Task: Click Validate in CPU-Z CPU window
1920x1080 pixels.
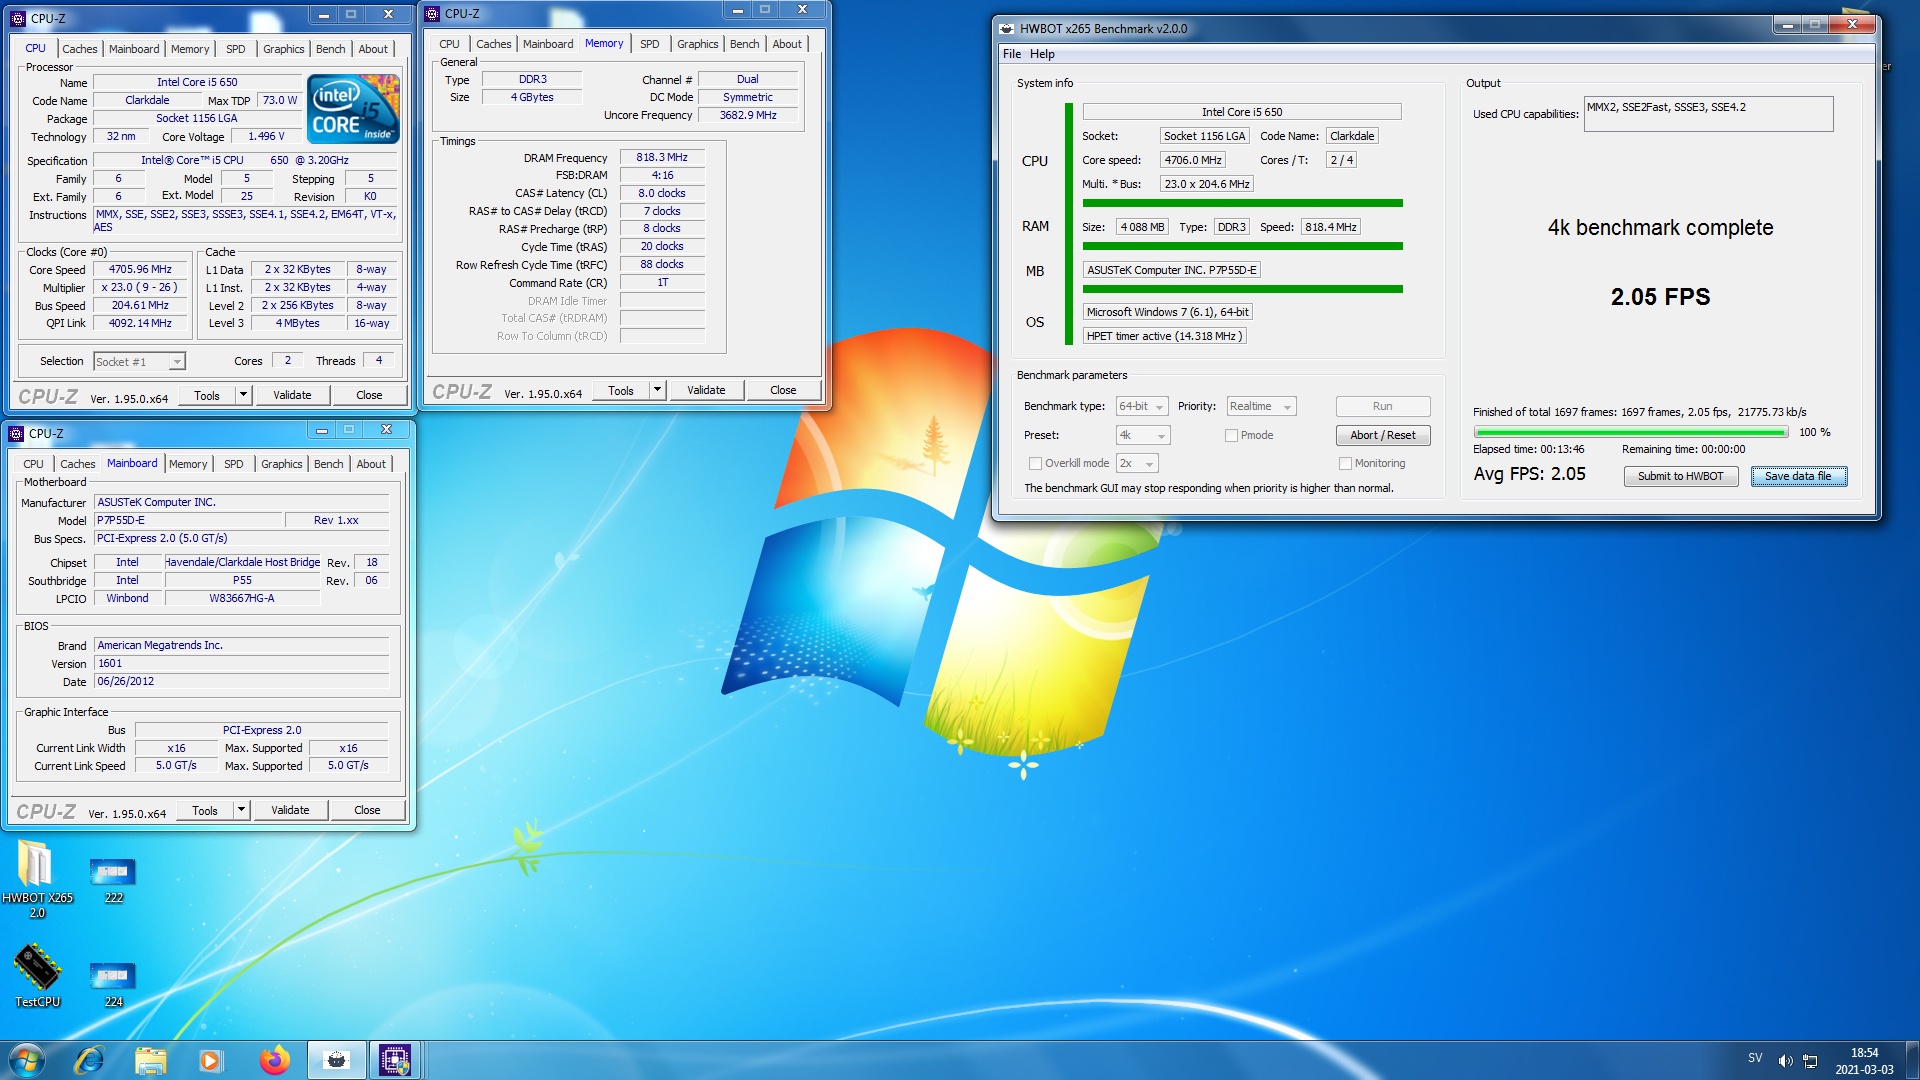Action: pyautogui.click(x=292, y=395)
